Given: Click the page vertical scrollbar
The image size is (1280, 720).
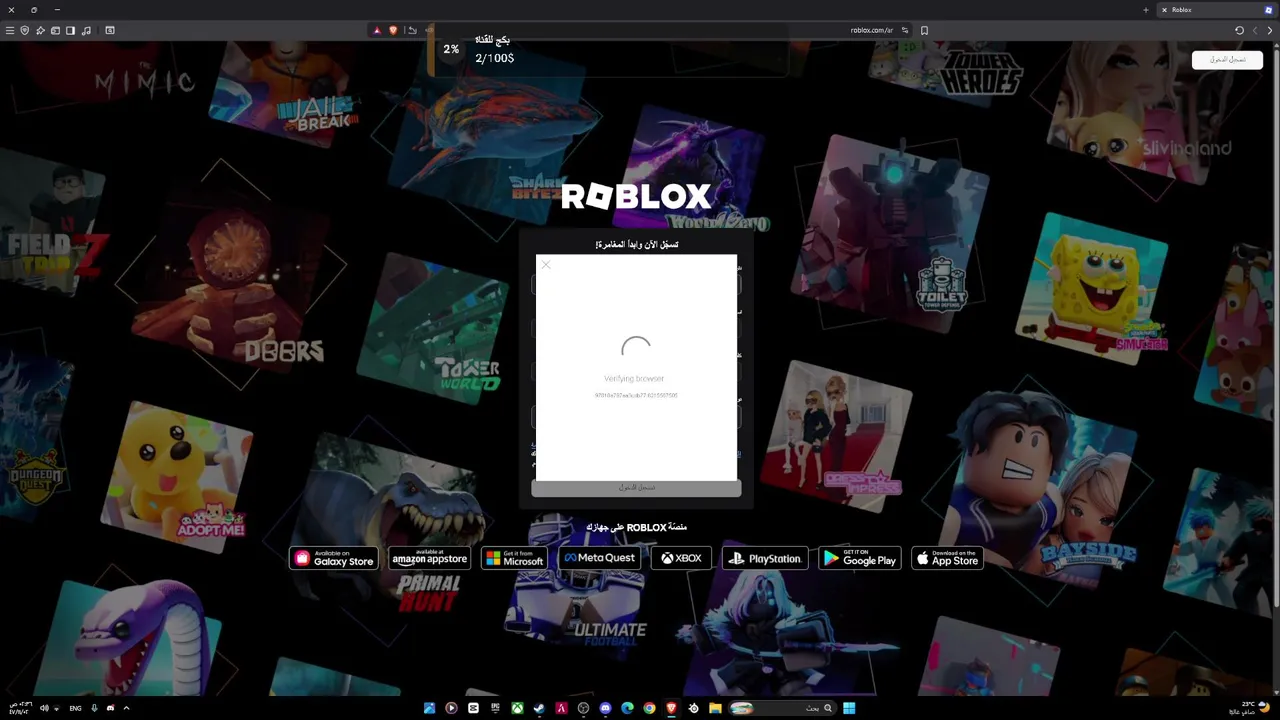Looking at the screenshot, I should [1276, 370].
